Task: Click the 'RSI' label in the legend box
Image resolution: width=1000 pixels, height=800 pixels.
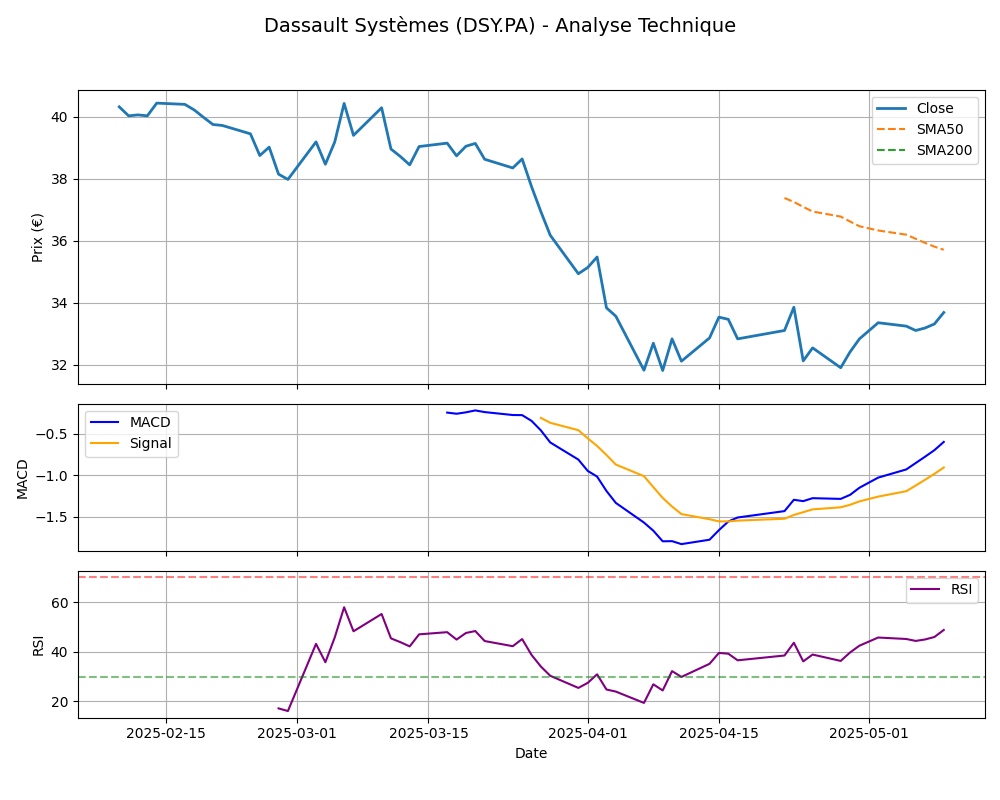Action: (x=961, y=589)
